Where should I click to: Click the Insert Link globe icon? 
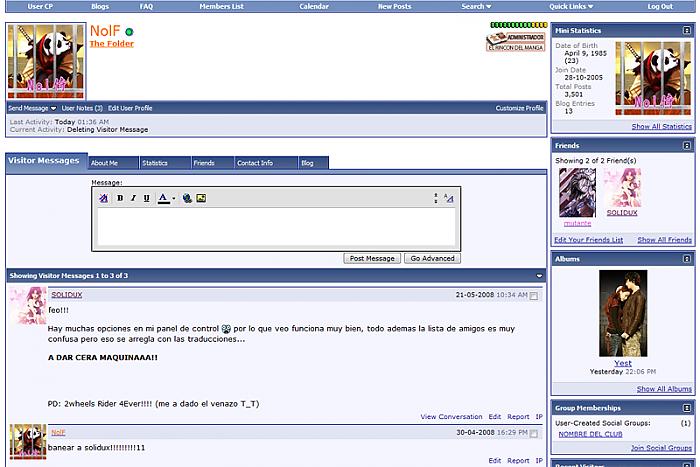pyautogui.click(x=187, y=198)
